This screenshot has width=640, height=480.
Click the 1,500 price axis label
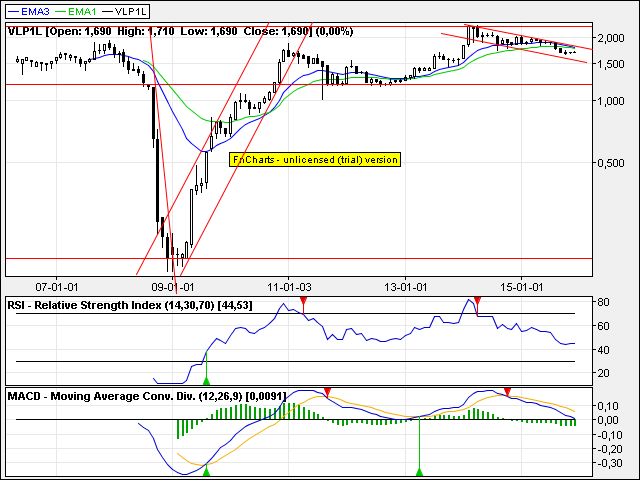point(611,64)
